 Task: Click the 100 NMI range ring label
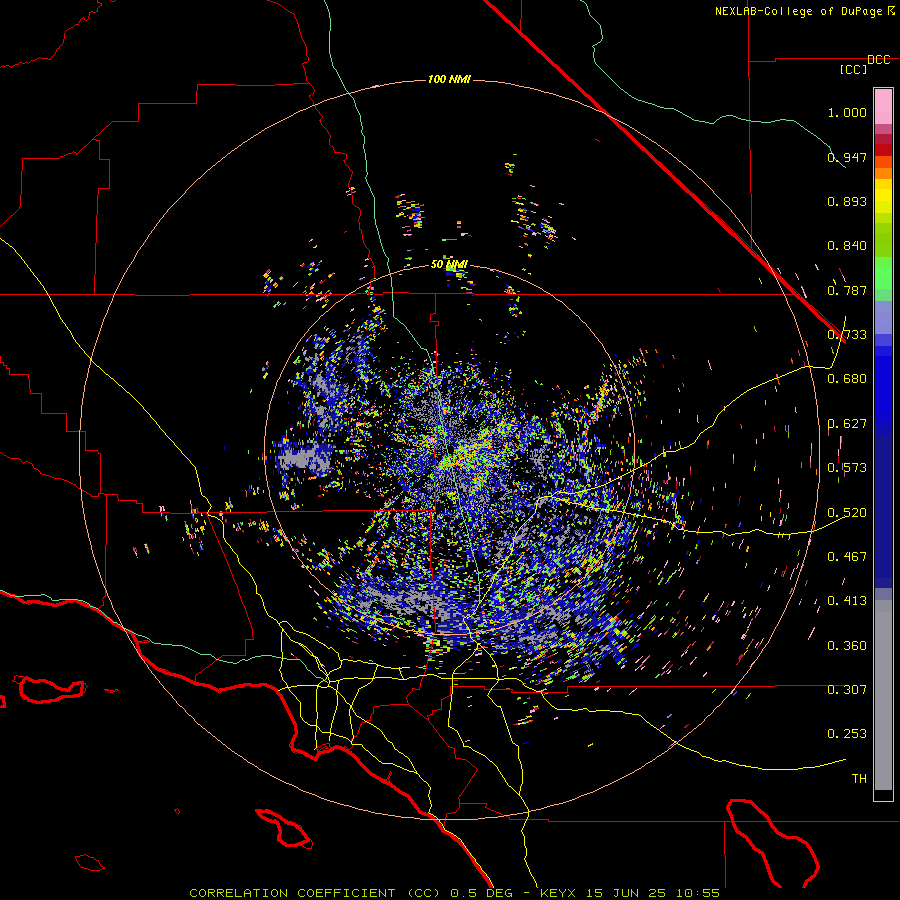[449, 79]
